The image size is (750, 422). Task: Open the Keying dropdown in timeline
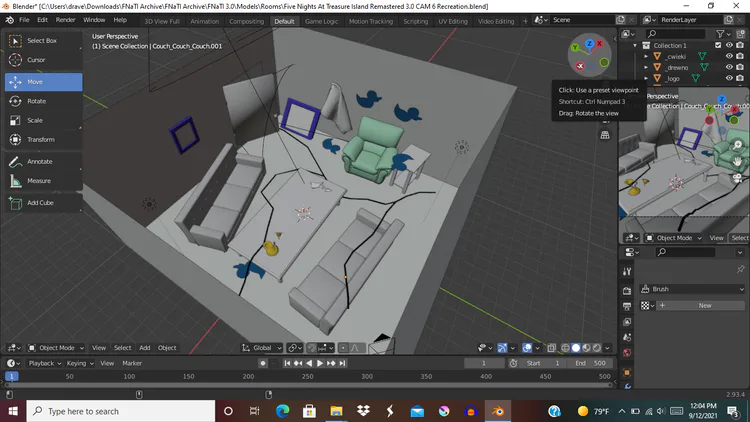[79, 363]
